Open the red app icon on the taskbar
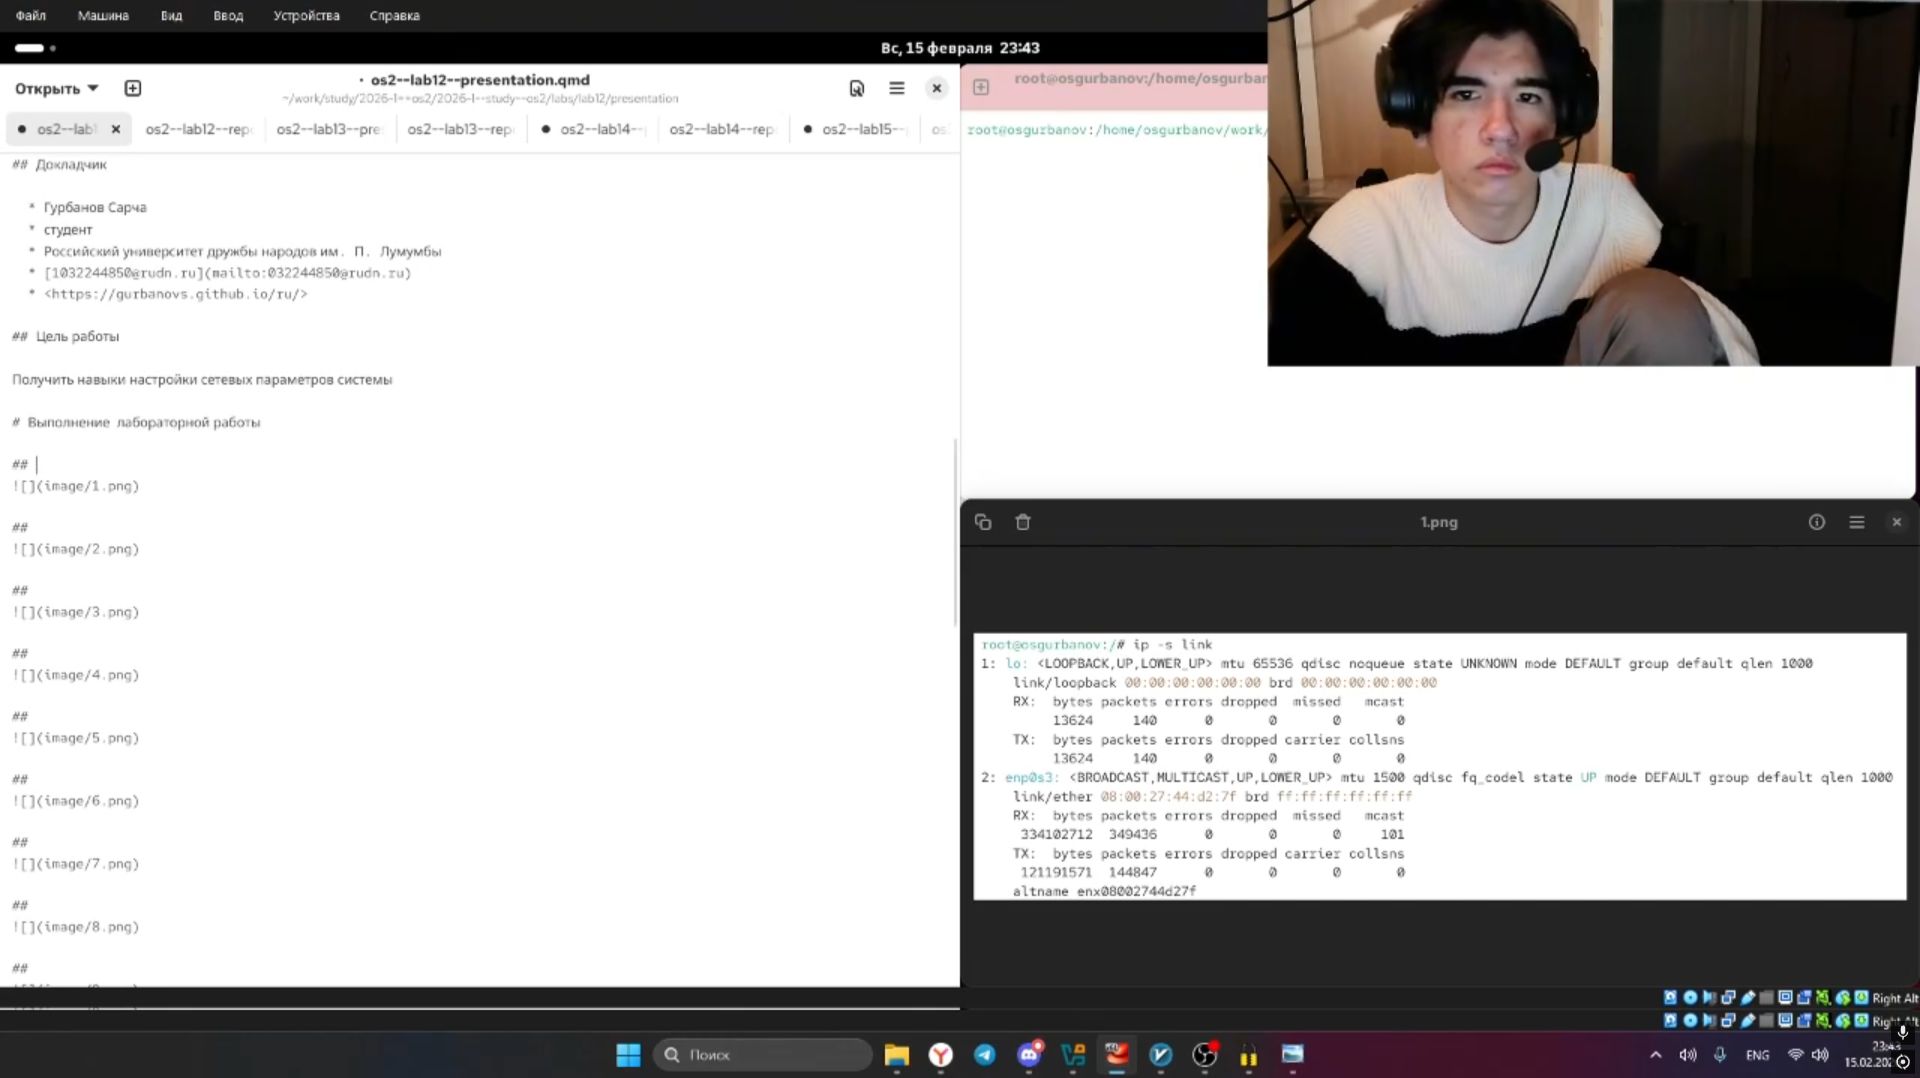This screenshot has width=1920, height=1078. [x=1117, y=1055]
